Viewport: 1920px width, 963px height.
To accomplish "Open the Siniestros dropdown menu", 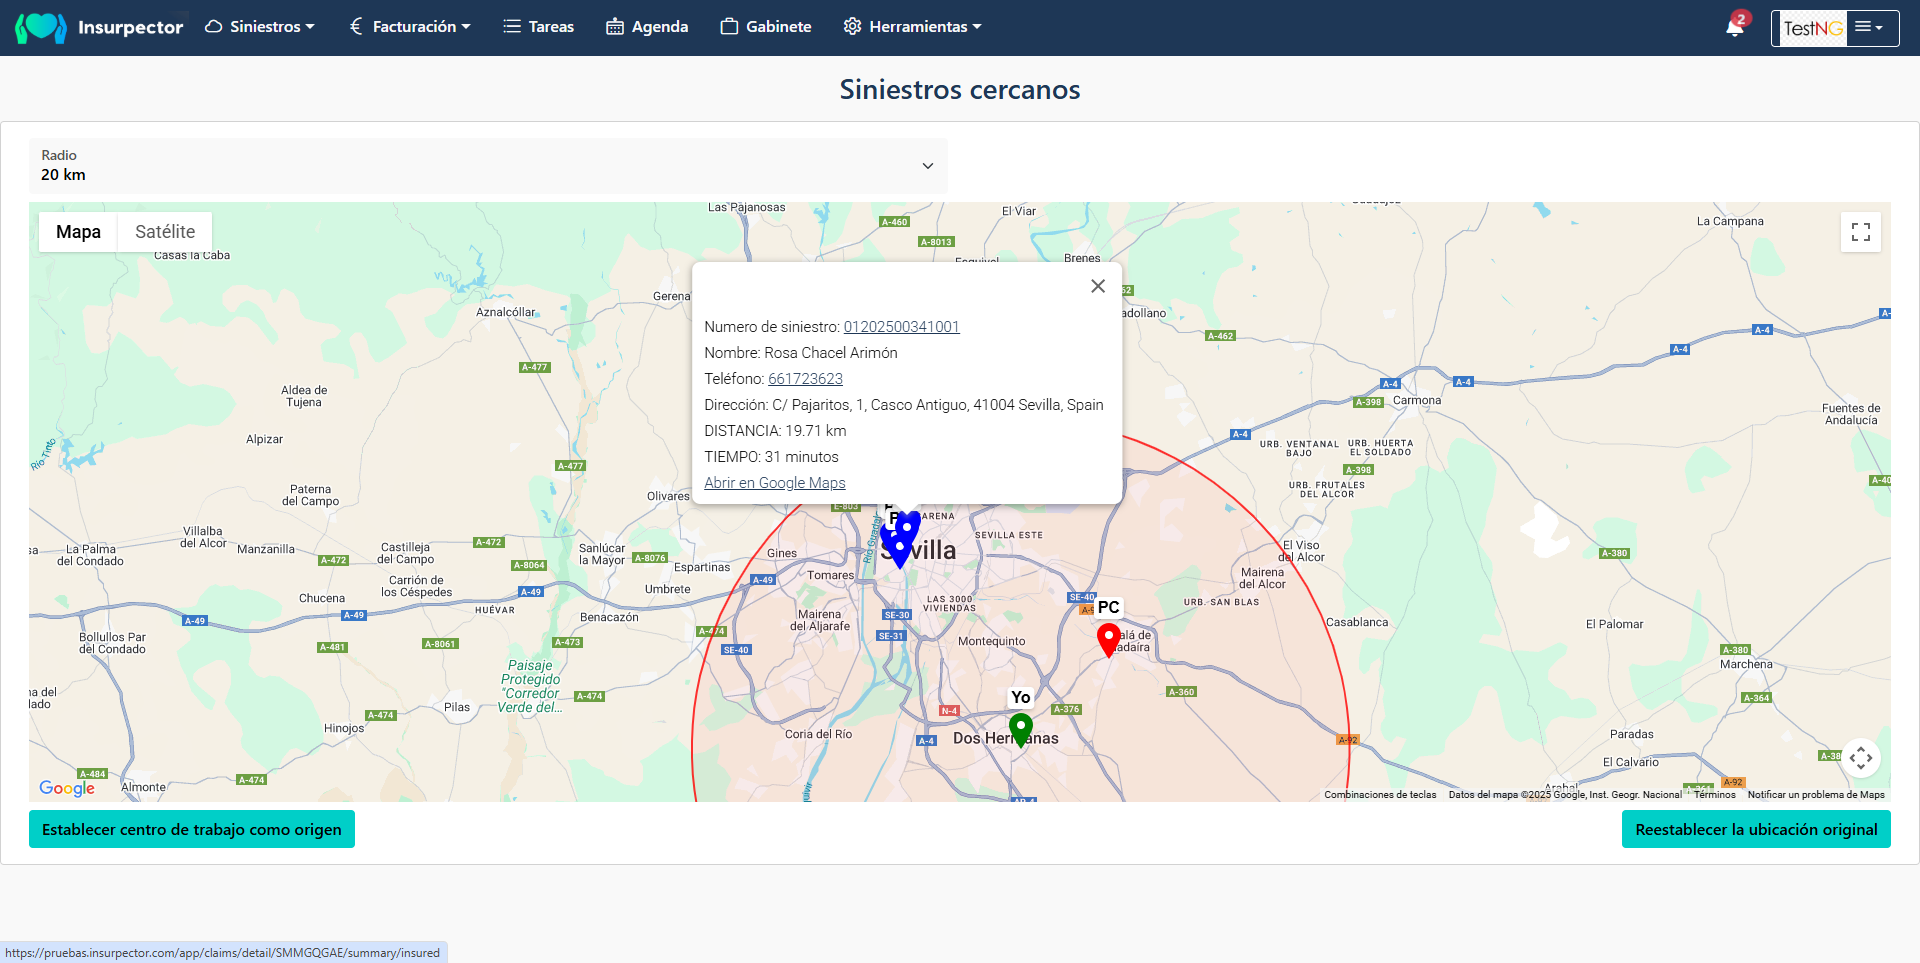I will 260,27.
